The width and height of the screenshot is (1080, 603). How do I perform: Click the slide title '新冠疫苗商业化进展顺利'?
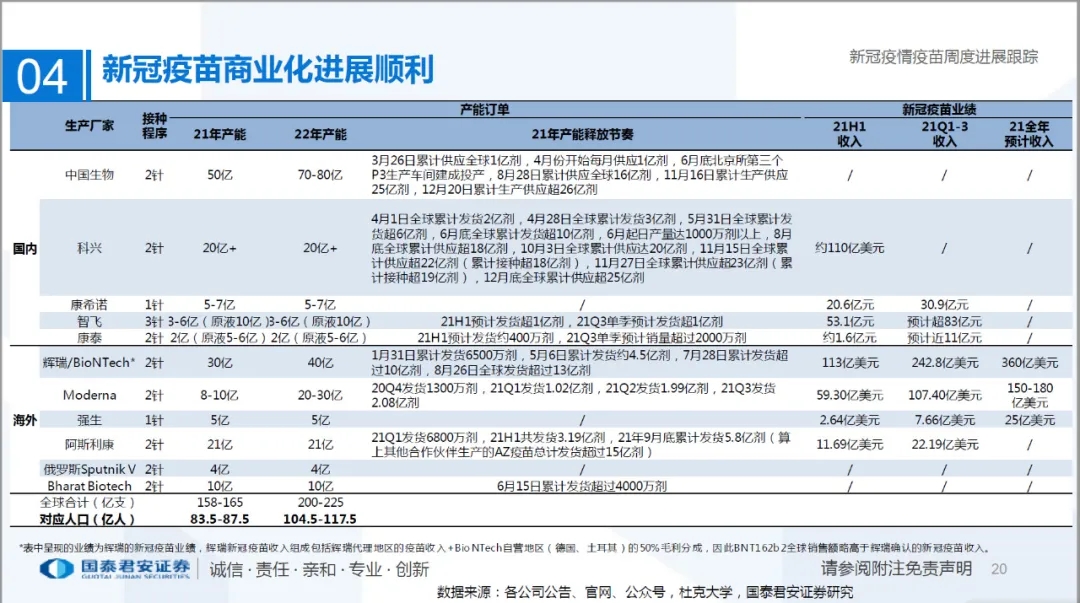268,70
